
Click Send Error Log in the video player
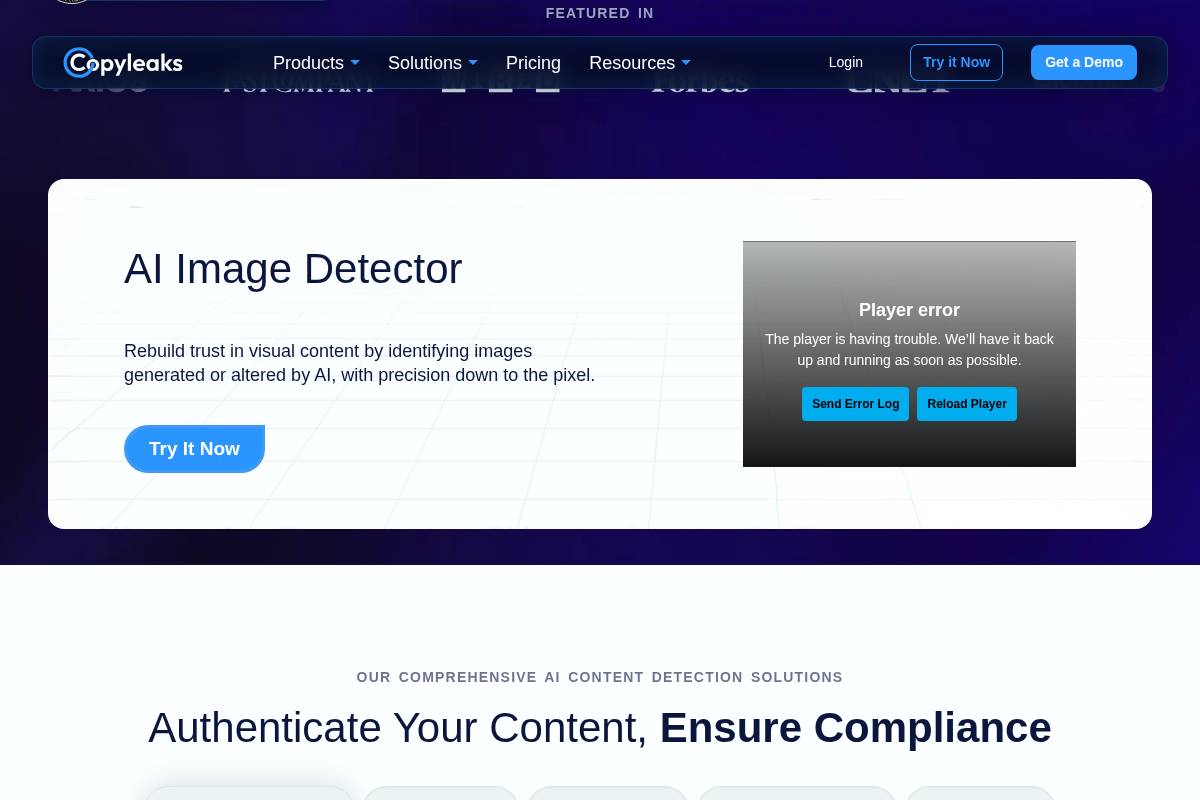855,403
